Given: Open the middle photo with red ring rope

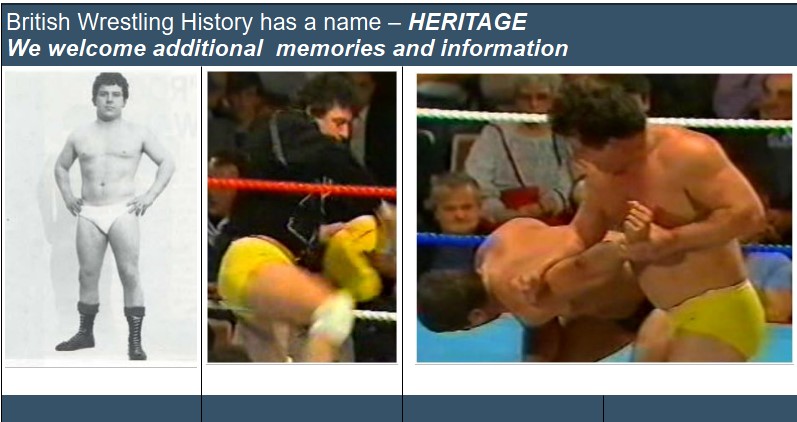Looking at the screenshot, I should coord(302,217).
